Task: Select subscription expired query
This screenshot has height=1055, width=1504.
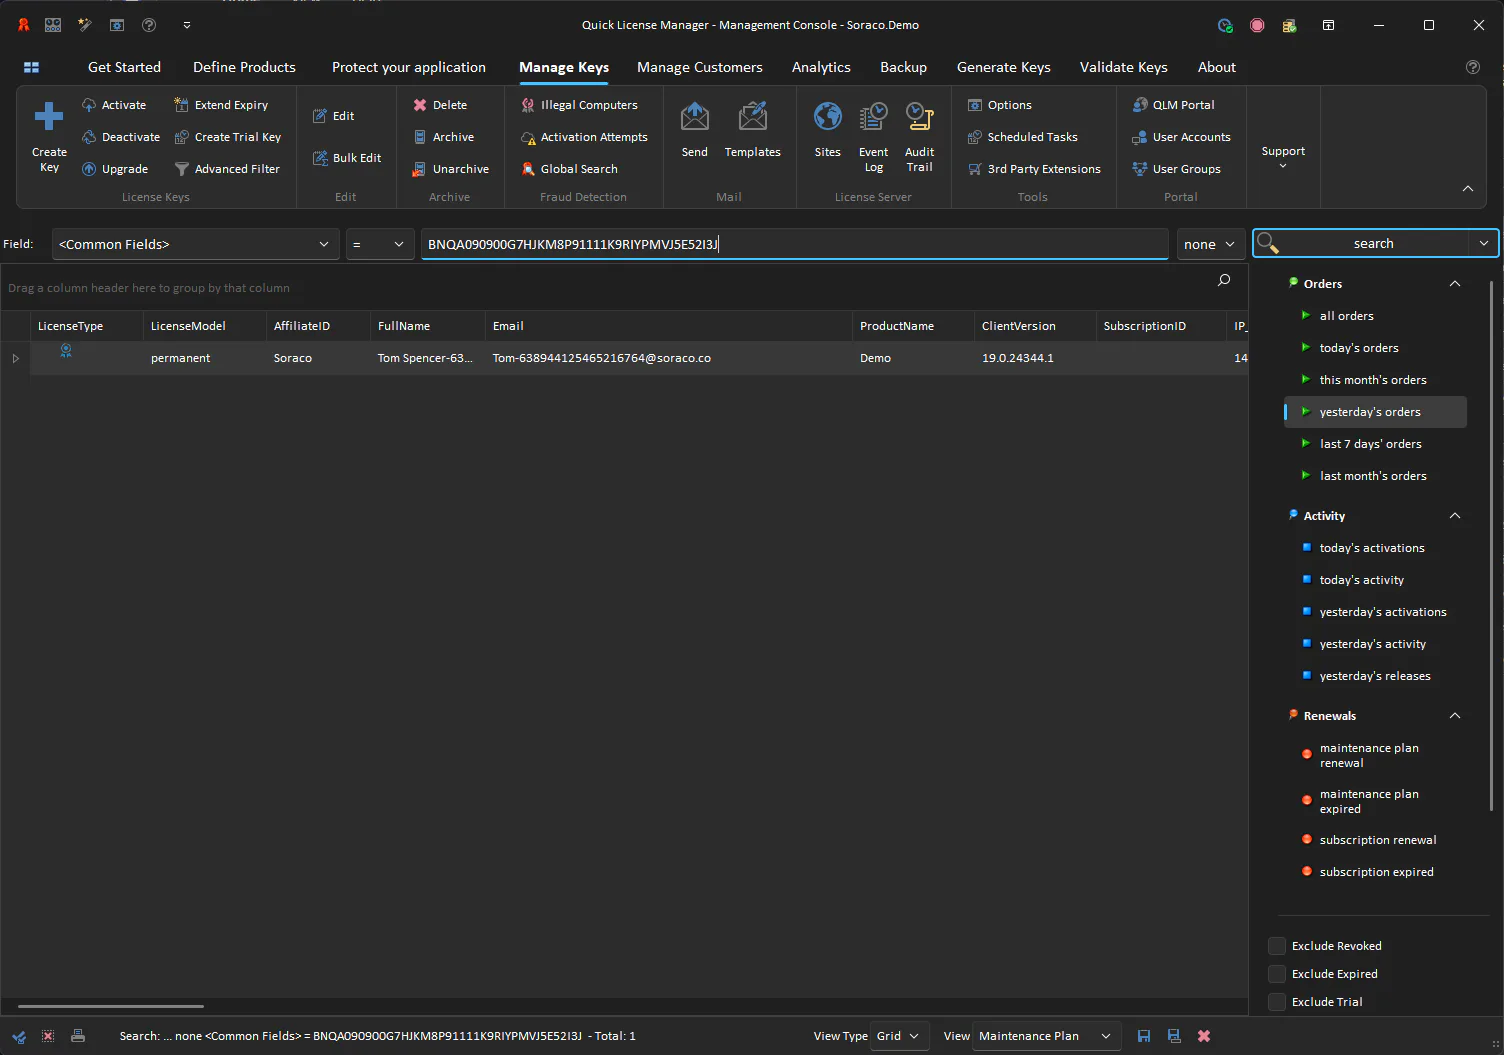Action: (1376, 872)
